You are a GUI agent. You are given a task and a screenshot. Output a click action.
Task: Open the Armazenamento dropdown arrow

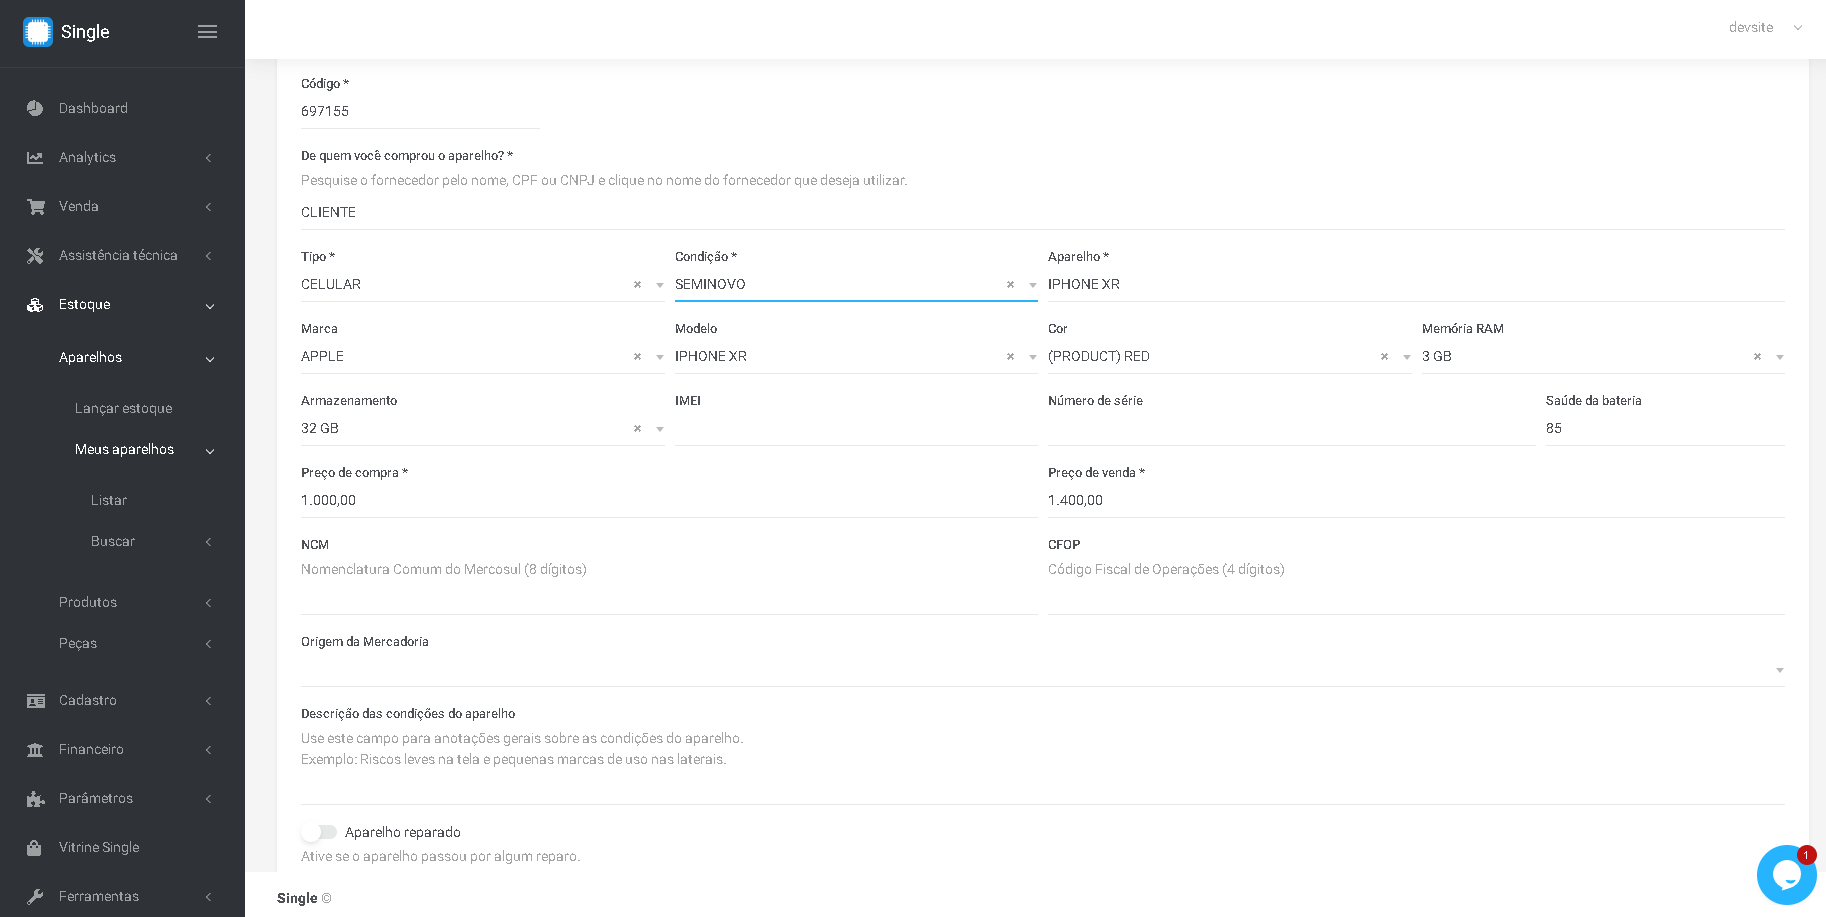click(659, 429)
